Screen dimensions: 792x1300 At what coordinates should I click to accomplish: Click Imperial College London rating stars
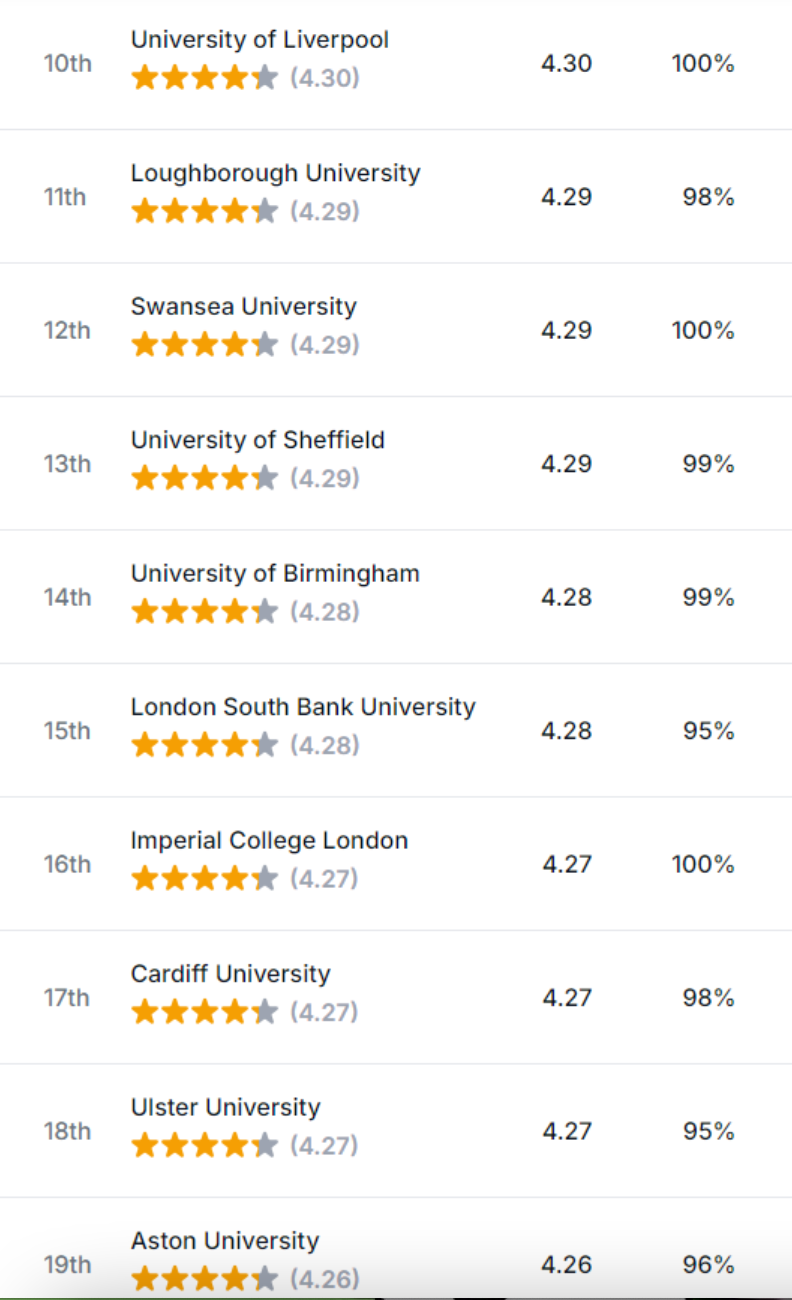[204, 879]
